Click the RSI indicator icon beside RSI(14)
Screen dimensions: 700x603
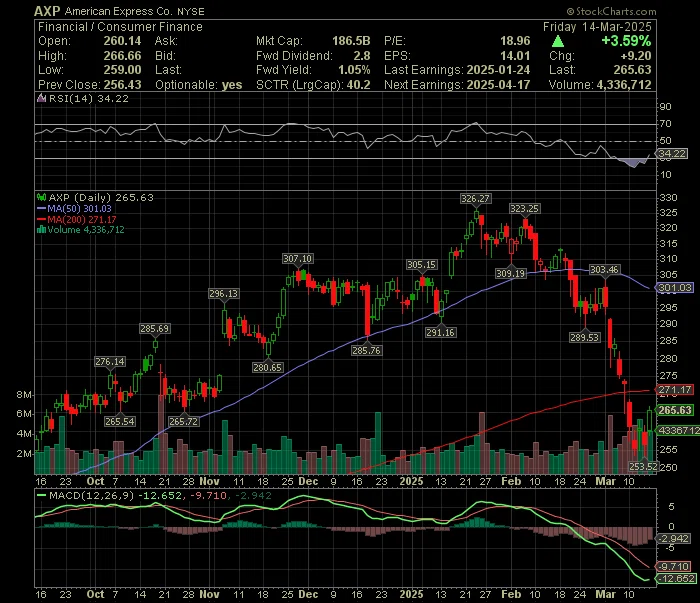(42, 98)
